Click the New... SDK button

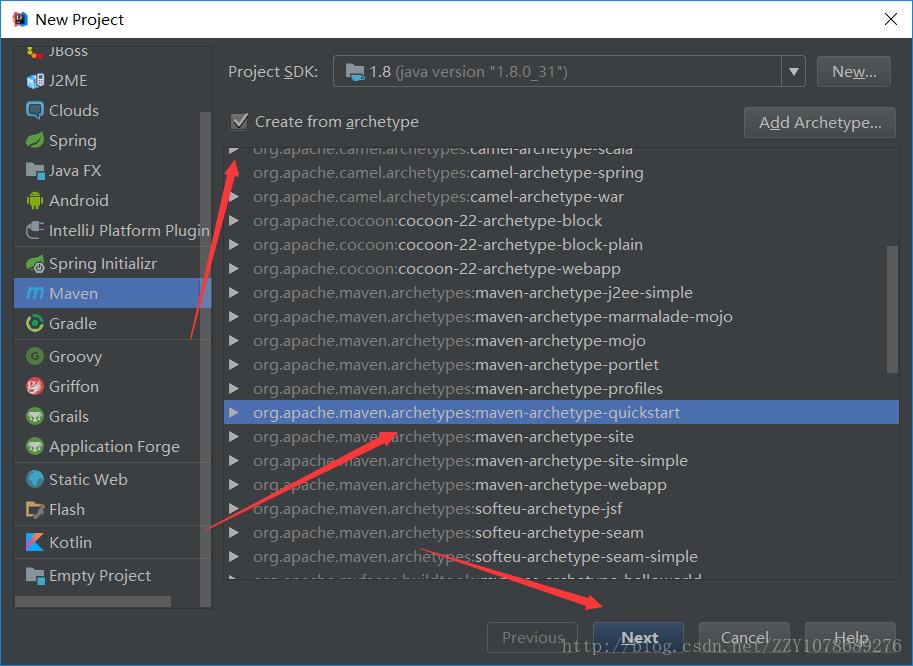854,72
